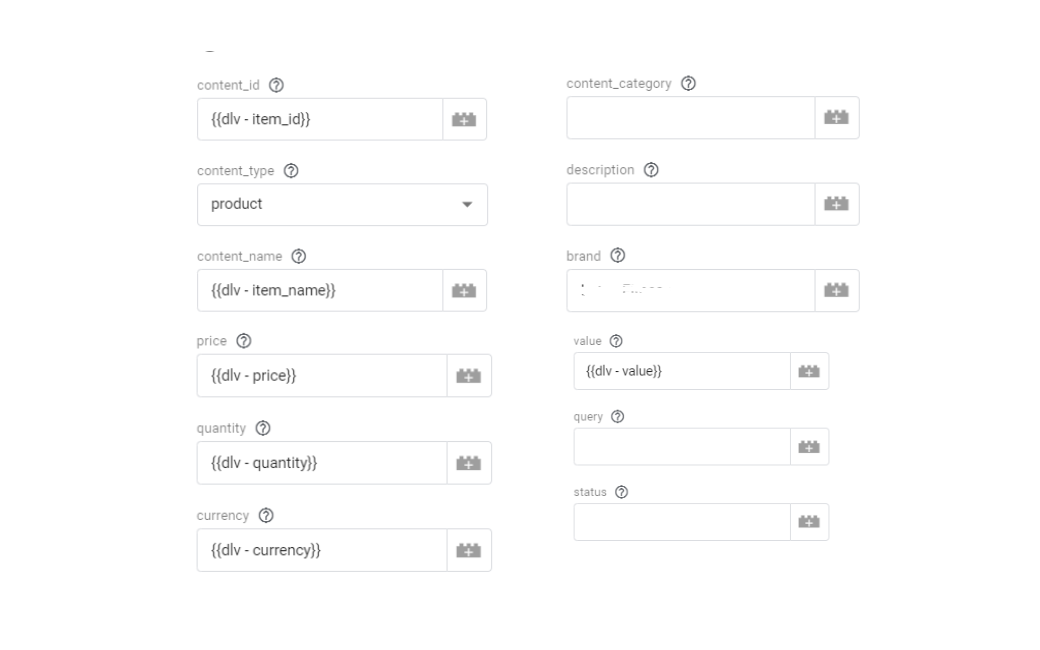Screen dimensions: 1040x650
Task: Click the price field containing dlv - price
Action: click(320, 376)
